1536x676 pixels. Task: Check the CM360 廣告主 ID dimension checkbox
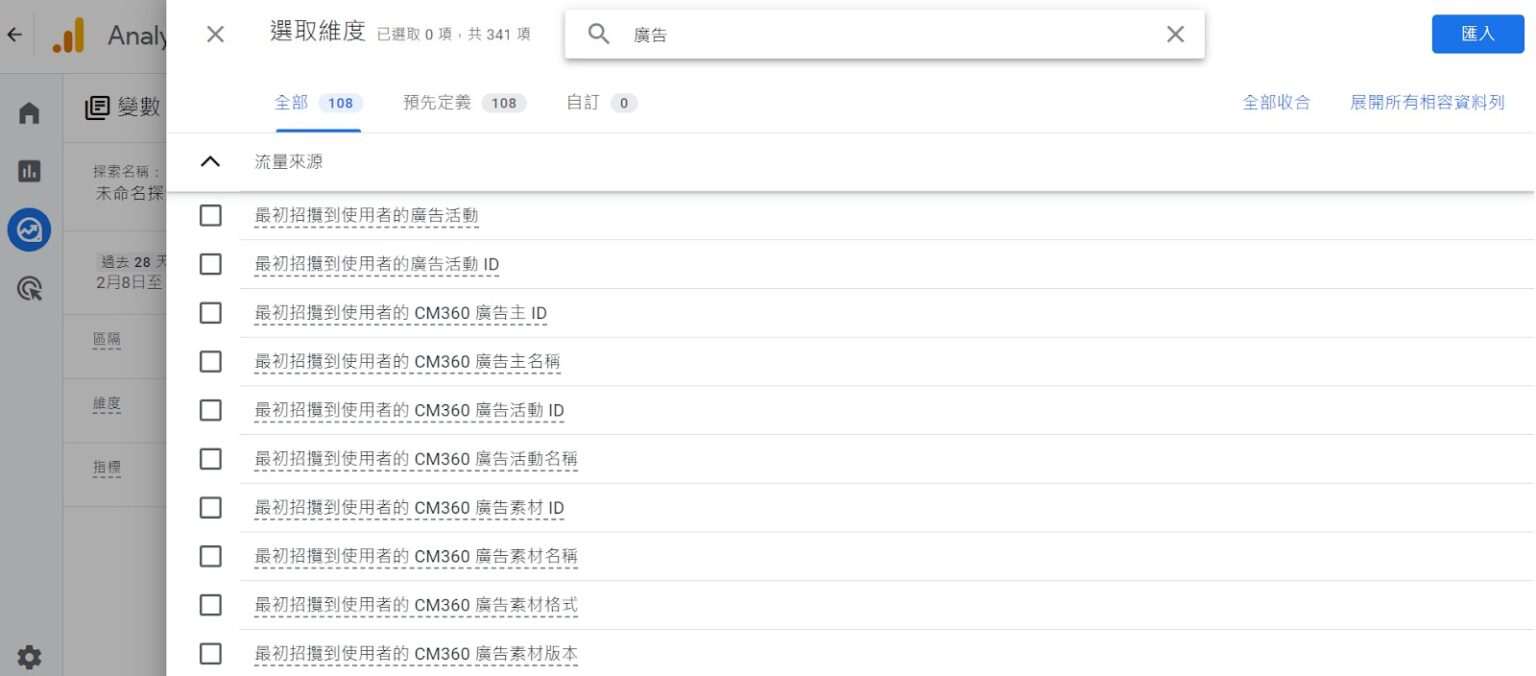[x=210, y=313]
